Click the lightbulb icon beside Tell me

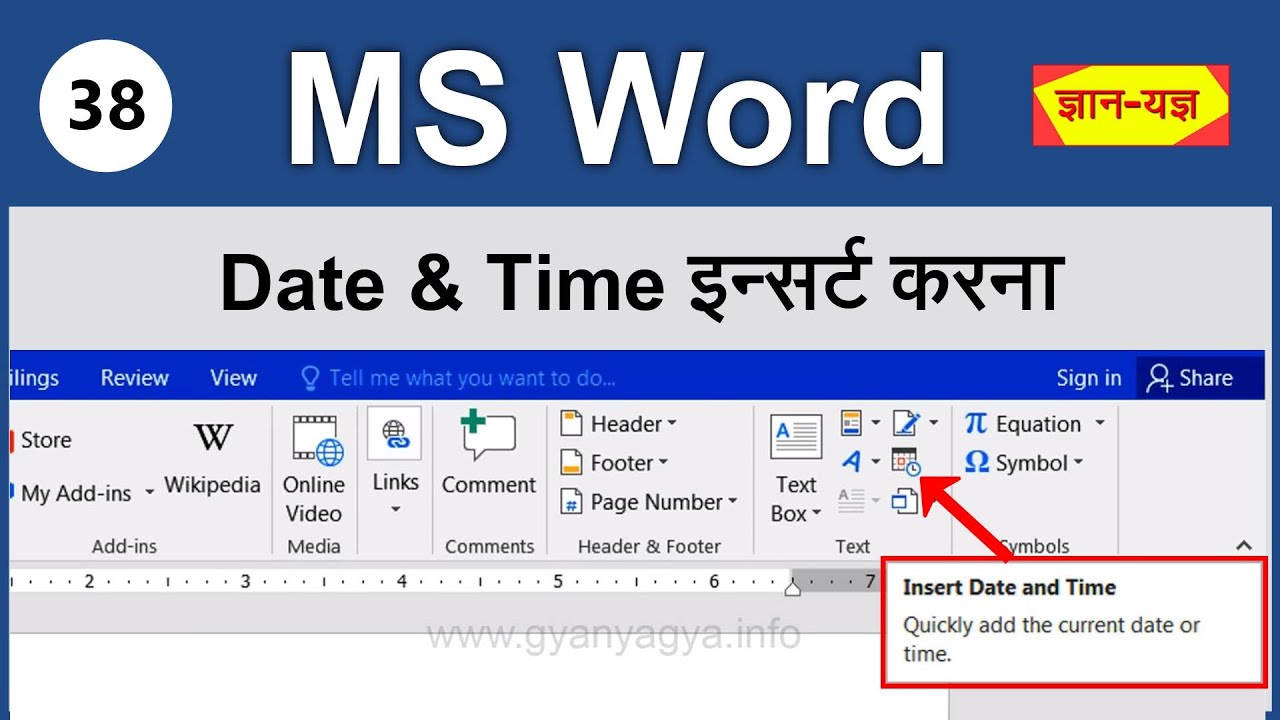click(310, 378)
